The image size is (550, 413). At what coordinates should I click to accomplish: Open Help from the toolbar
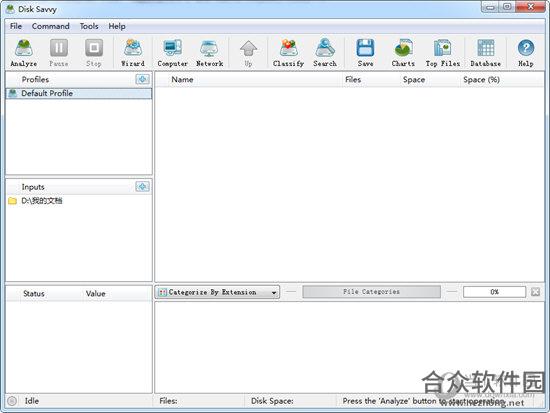tap(526, 53)
